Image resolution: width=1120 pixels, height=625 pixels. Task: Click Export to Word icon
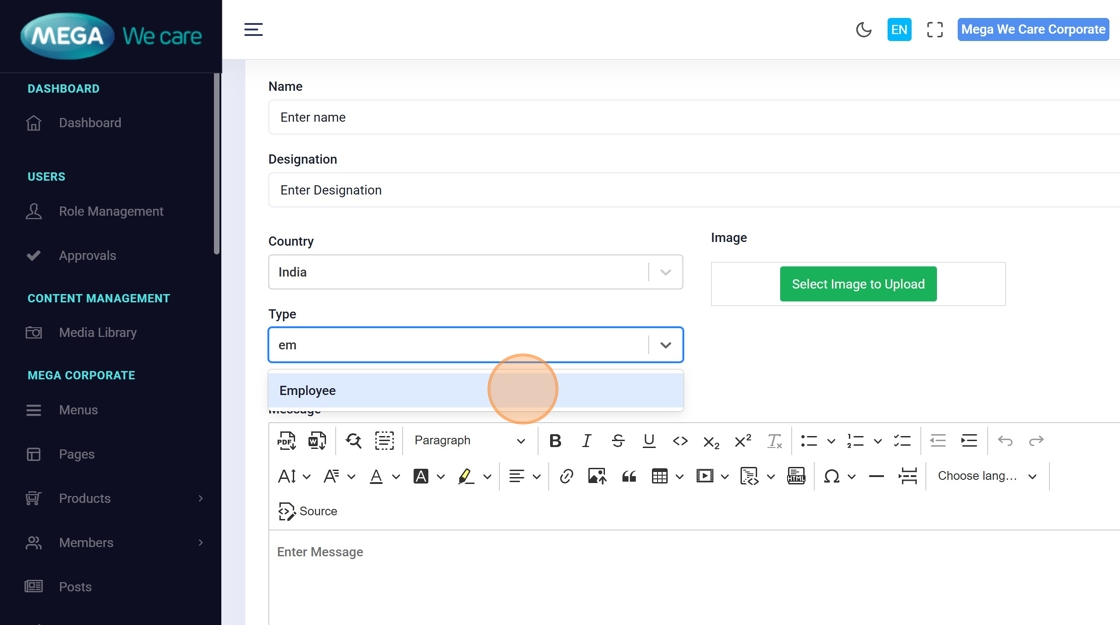click(x=317, y=441)
